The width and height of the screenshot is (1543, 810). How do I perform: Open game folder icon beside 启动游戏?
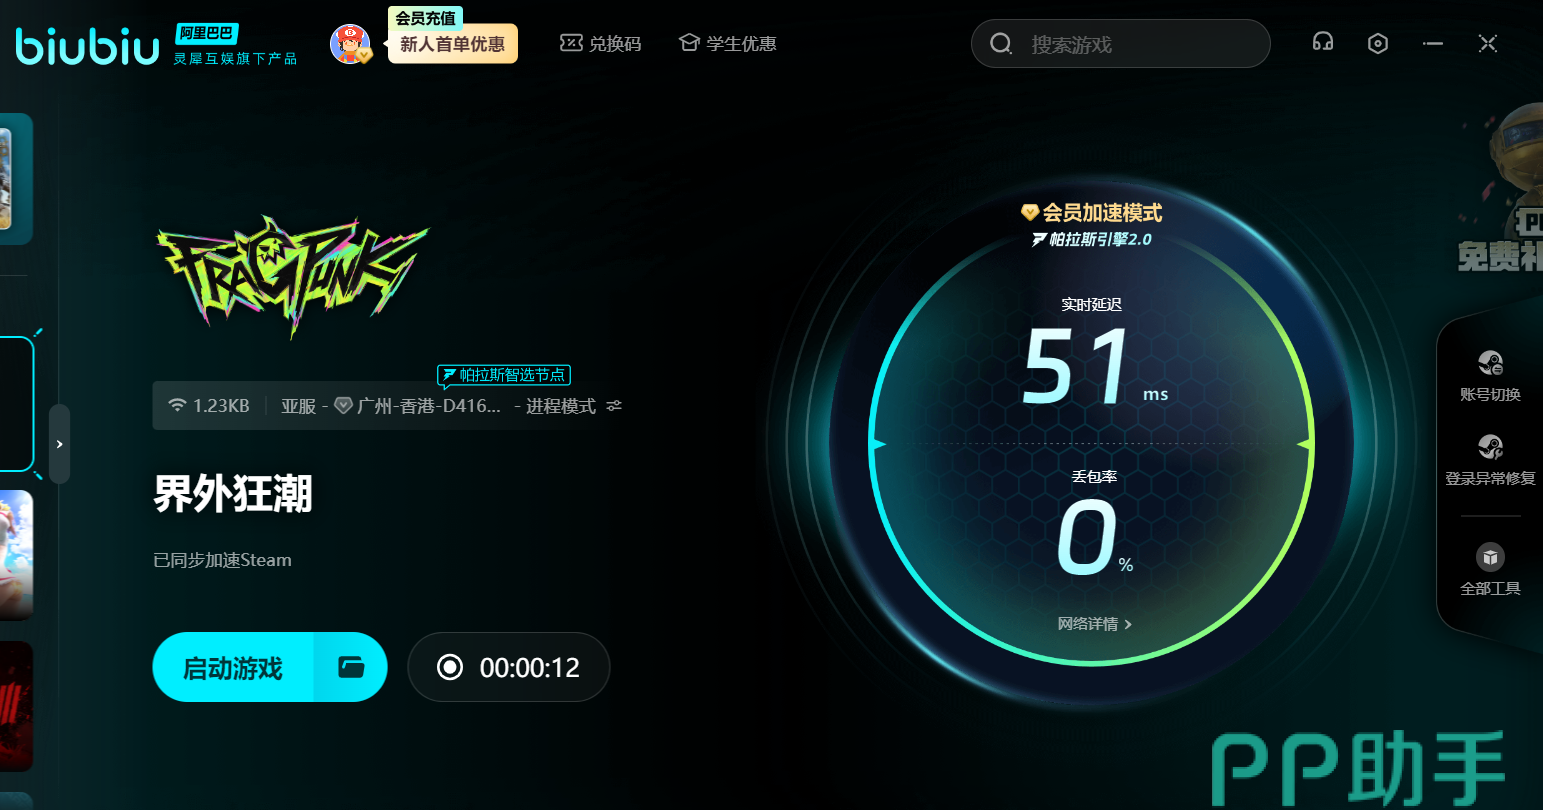point(351,667)
